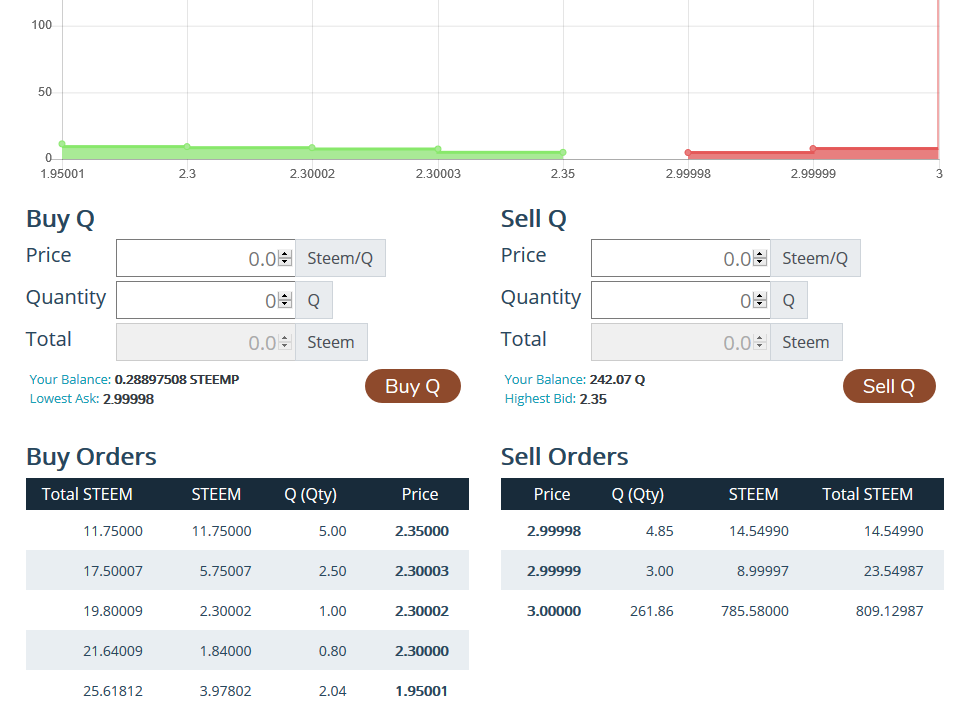Click the Buy Q button
The height and width of the screenshot is (715, 959).
412,386
